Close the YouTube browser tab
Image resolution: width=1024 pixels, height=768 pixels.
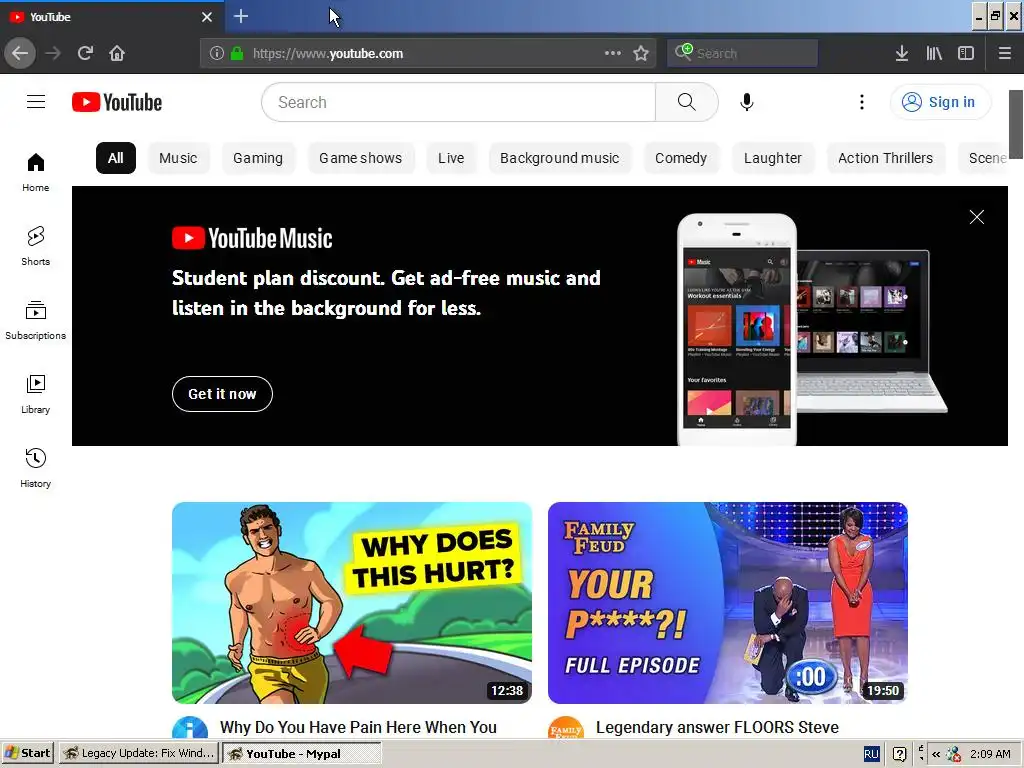pyautogui.click(x=207, y=17)
